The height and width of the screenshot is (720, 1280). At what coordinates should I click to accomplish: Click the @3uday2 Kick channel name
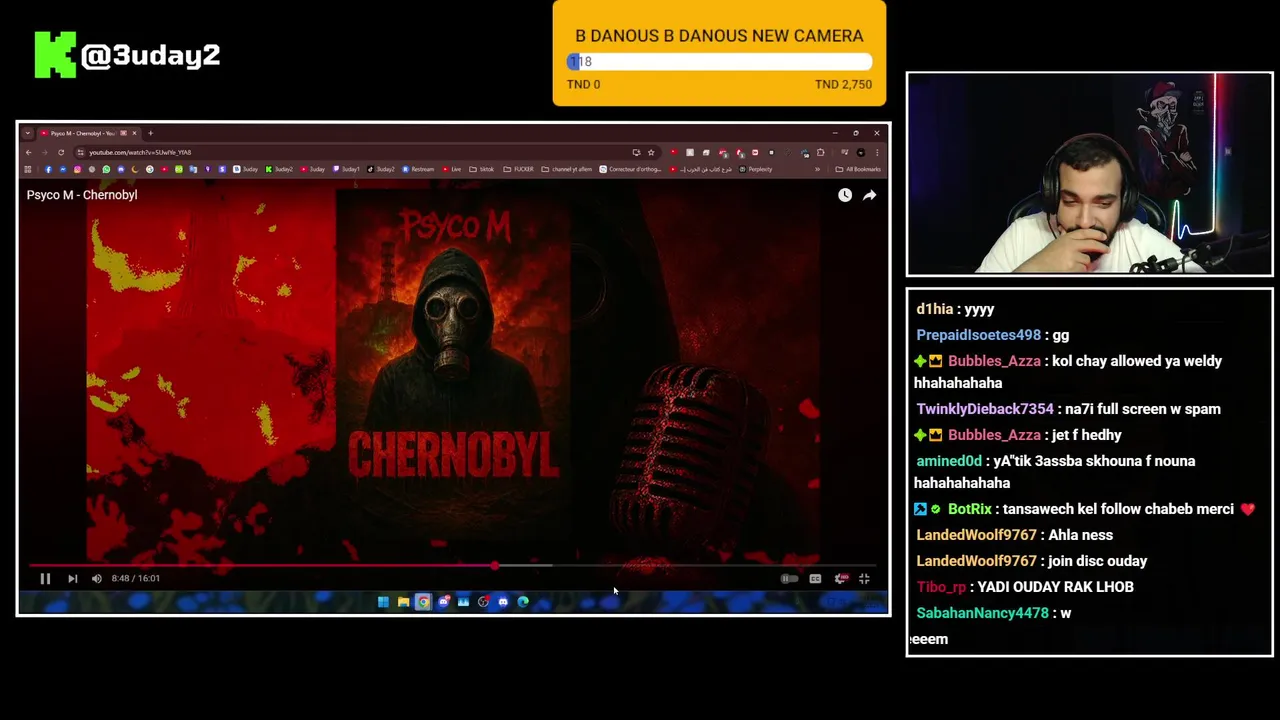coord(150,55)
